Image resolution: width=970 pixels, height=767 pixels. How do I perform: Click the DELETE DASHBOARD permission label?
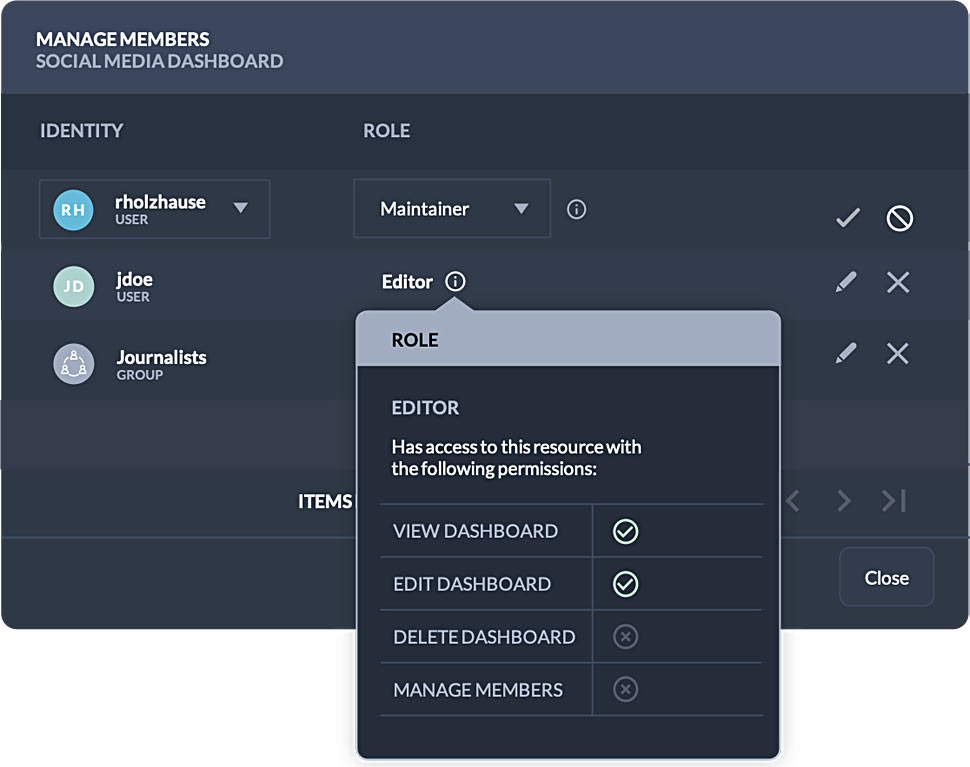click(x=484, y=636)
